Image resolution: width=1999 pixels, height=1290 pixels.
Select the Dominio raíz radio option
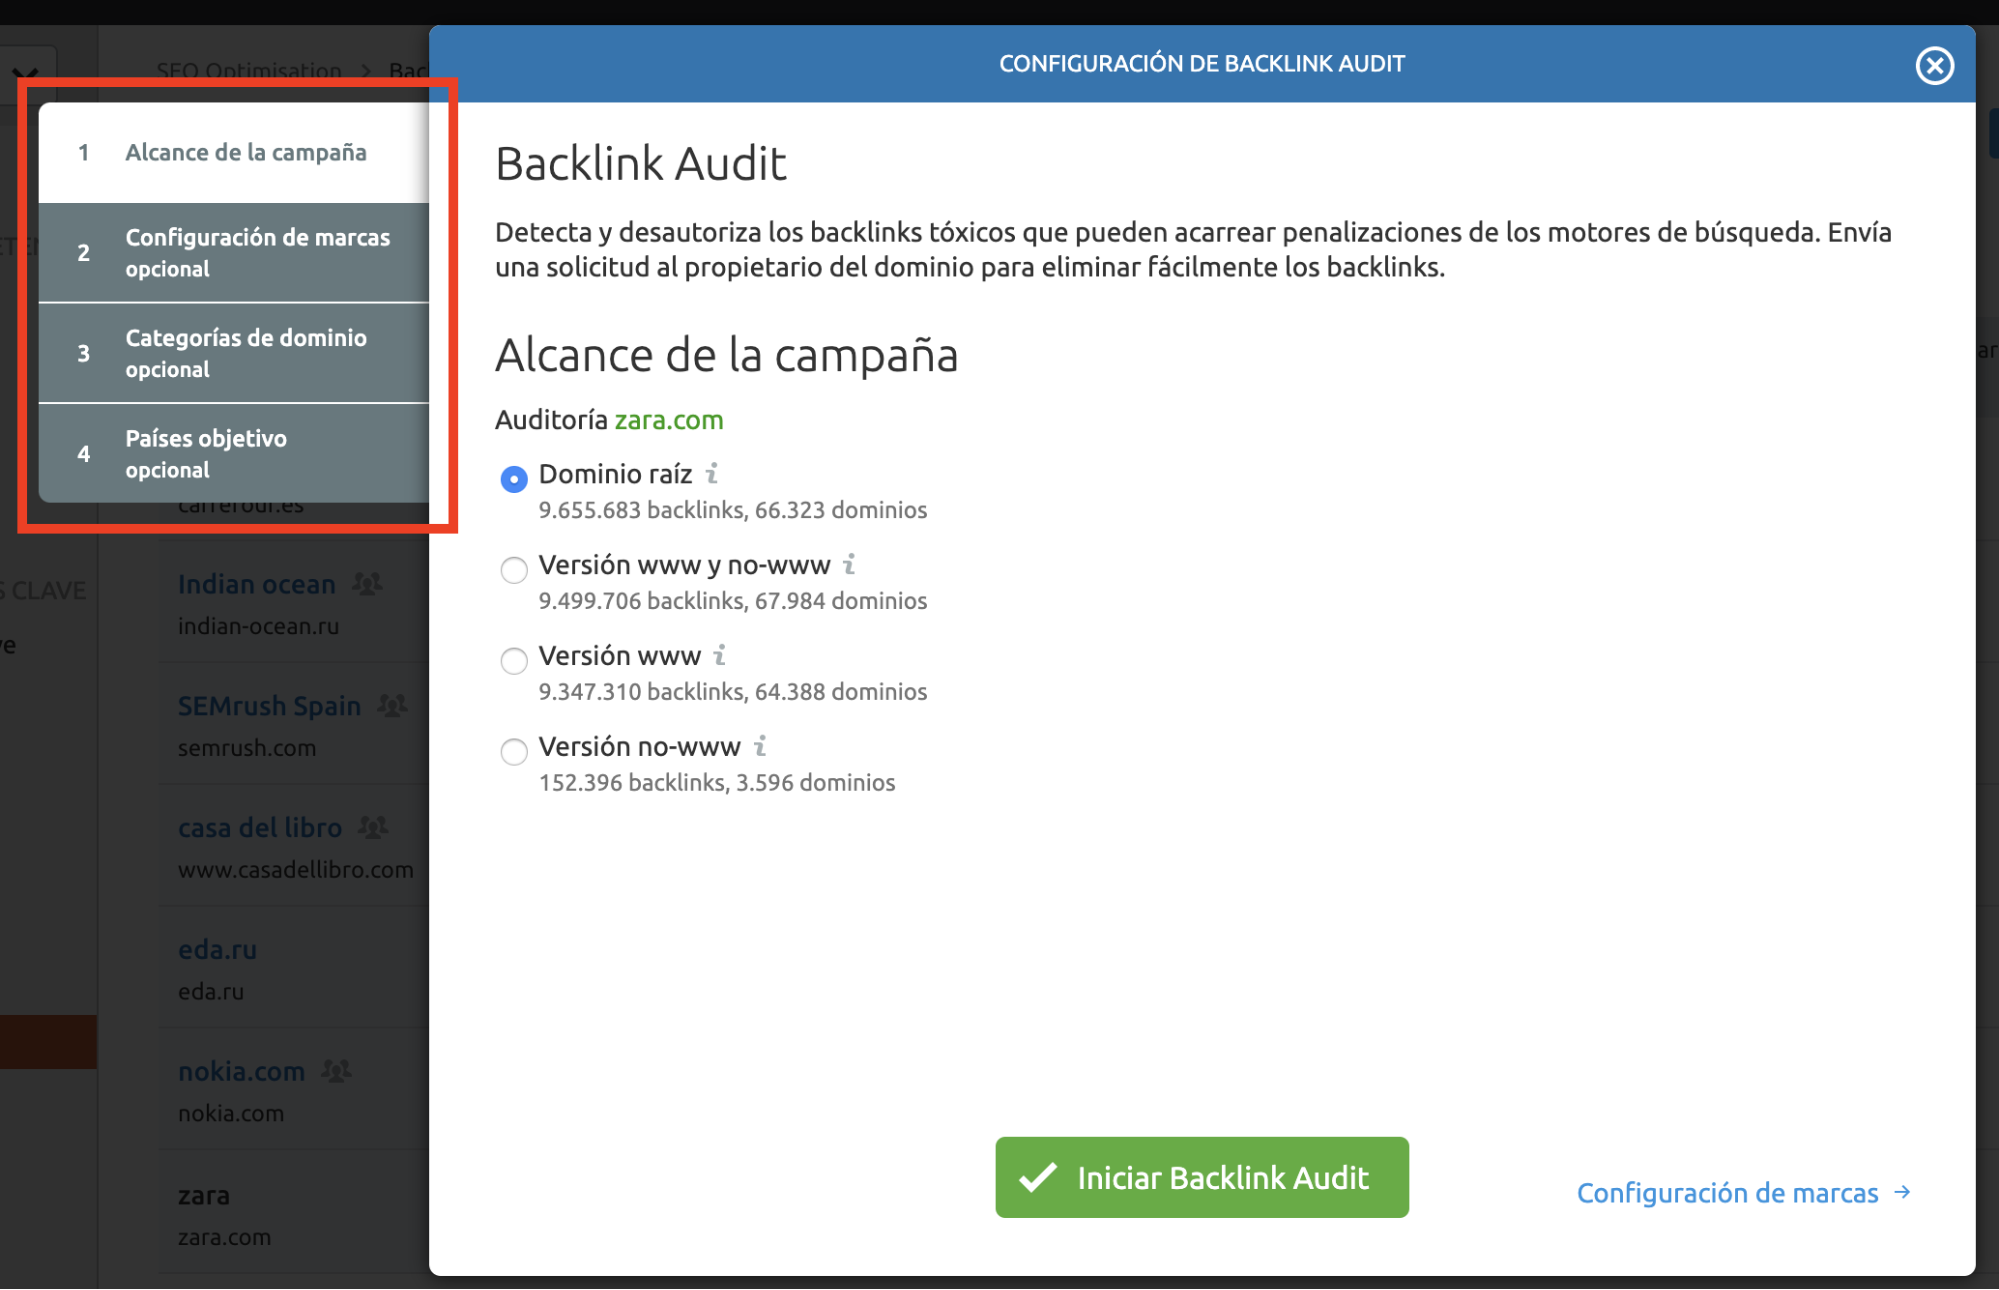click(514, 479)
